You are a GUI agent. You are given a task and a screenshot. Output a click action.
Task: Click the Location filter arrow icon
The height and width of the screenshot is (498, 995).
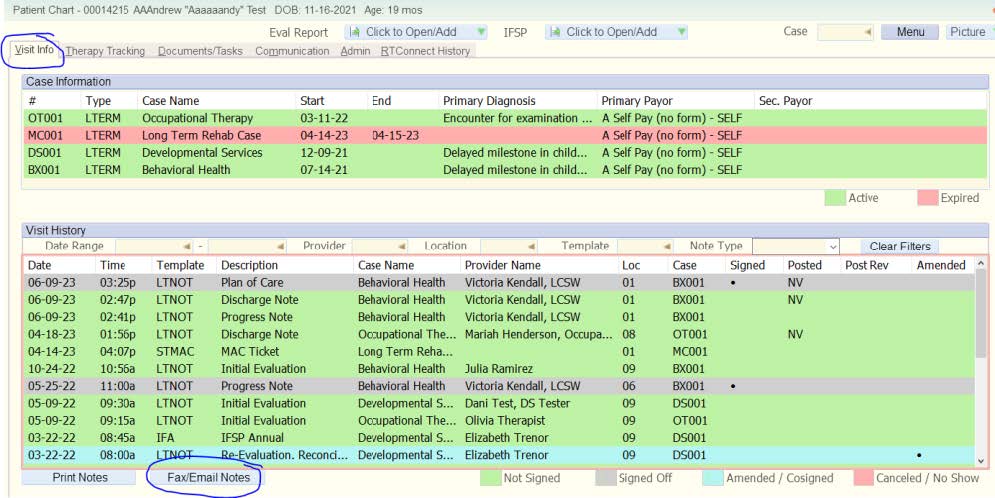[x=530, y=246]
